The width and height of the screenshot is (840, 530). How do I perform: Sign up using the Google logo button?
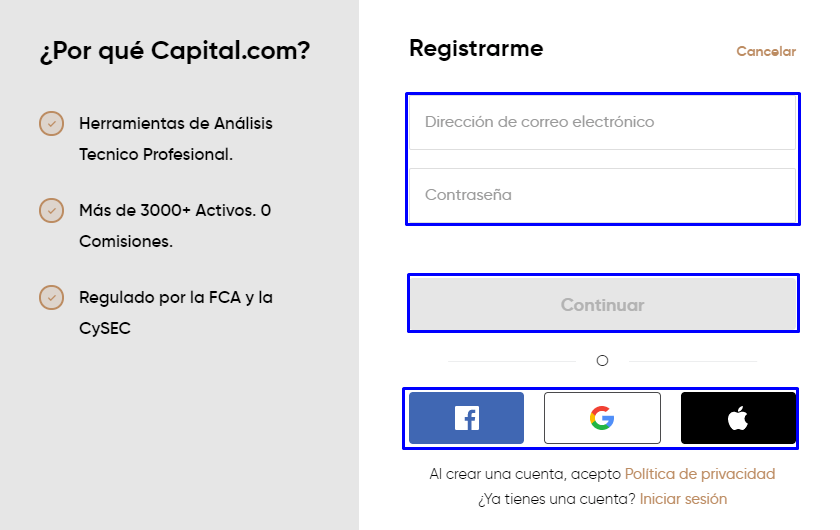pos(602,418)
